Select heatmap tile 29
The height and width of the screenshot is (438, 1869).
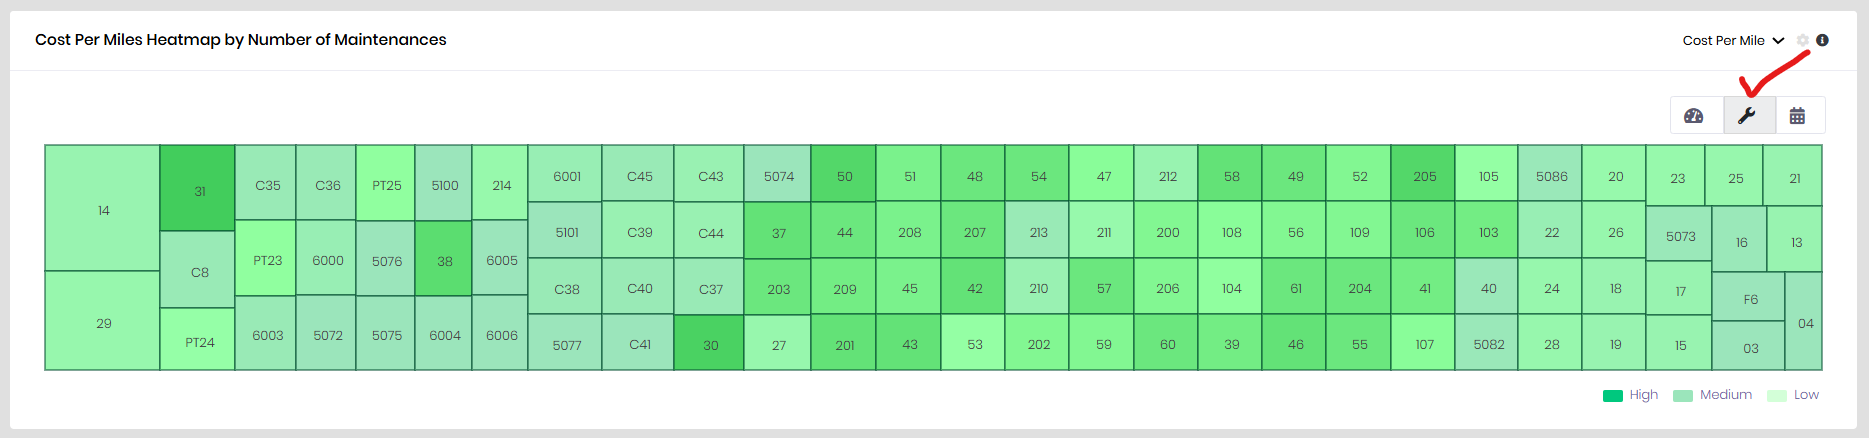(103, 322)
